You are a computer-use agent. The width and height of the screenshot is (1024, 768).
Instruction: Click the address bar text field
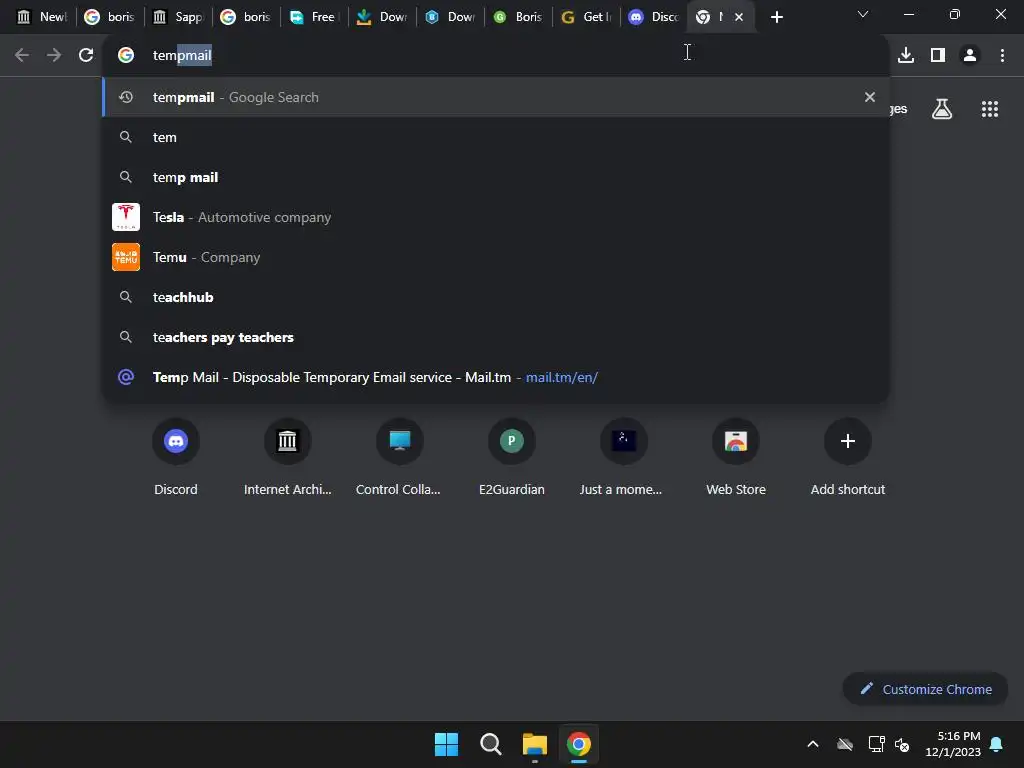496,55
